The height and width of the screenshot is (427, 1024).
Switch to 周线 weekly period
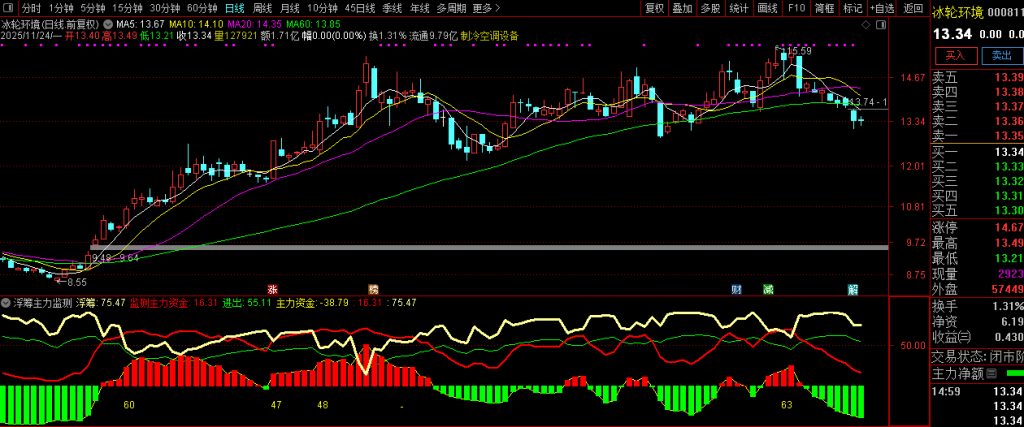262,8
